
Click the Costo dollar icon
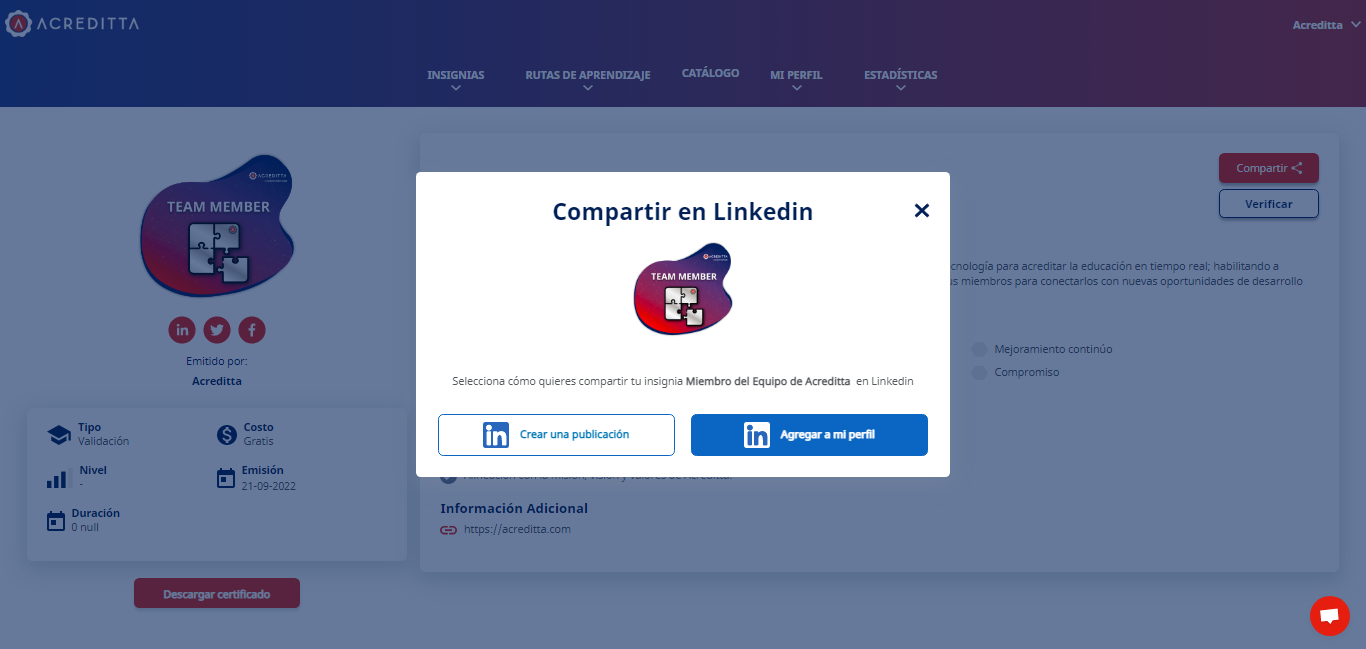pos(227,435)
